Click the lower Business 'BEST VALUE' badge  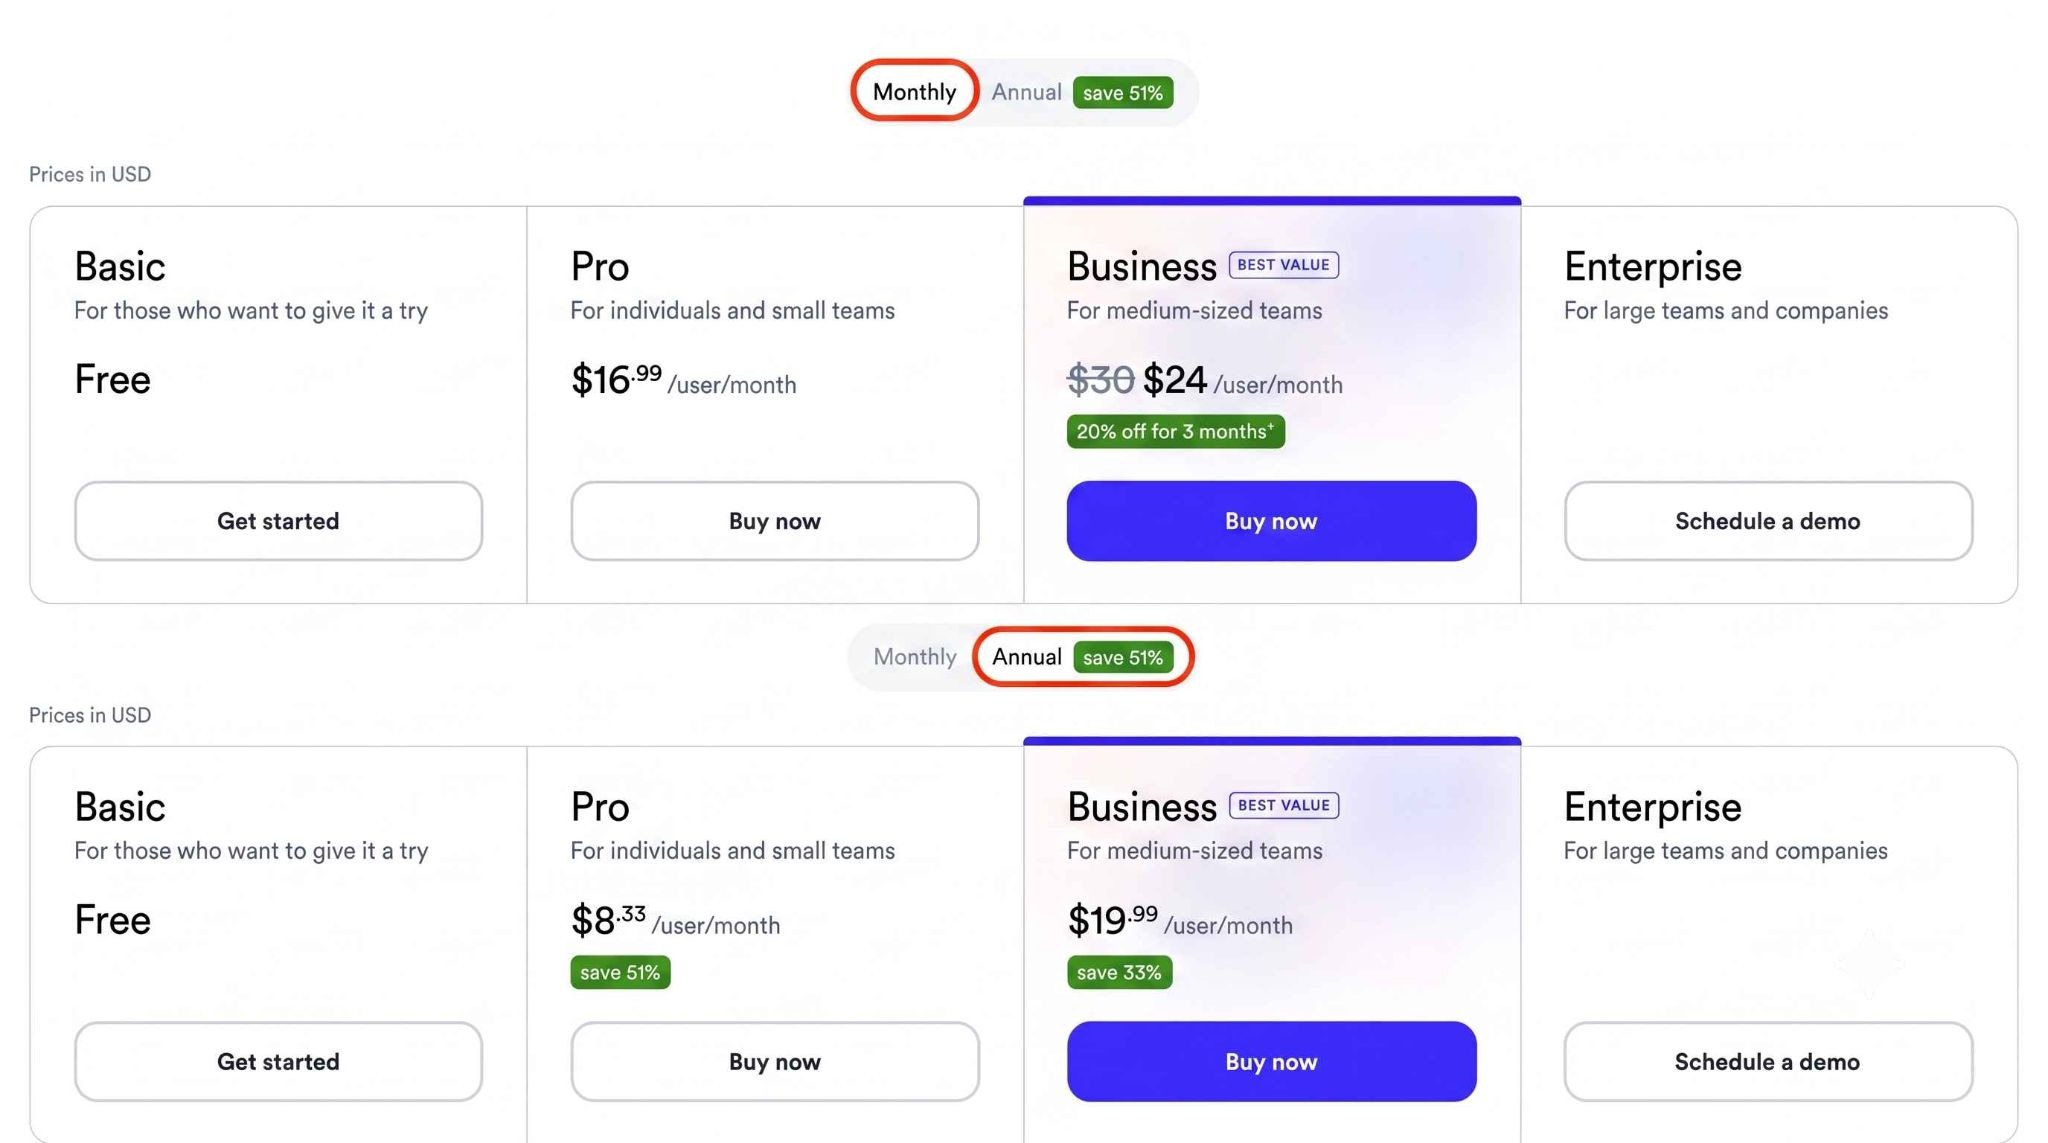1283,805
